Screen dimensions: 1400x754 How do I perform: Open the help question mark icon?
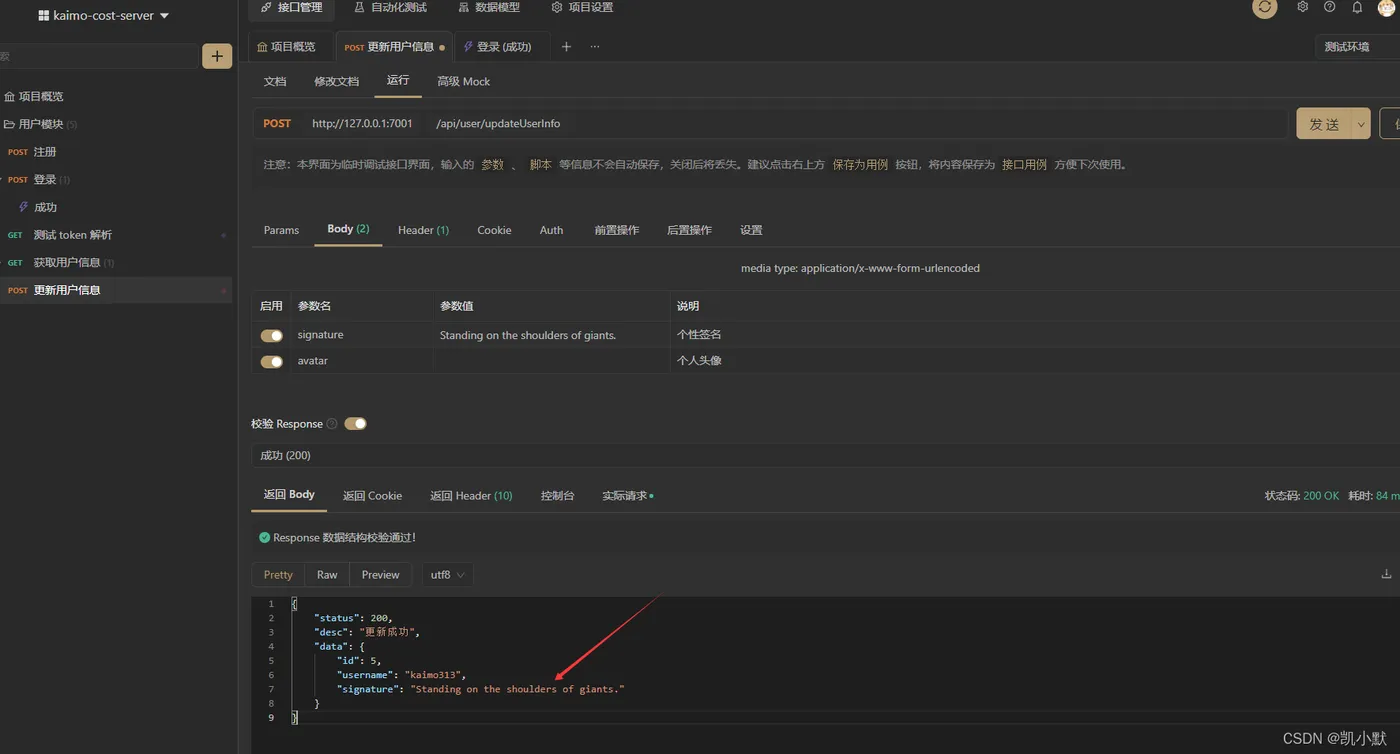point(1329,7)
